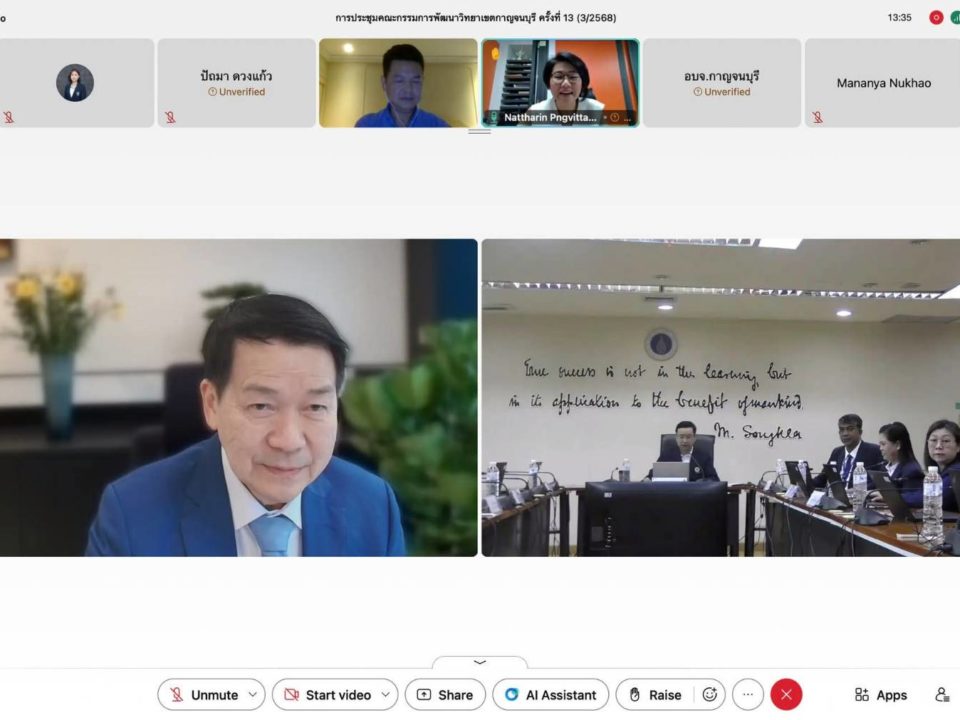The height and width of the screenshot is (720, 960).
Task: Select the blue-shirt man's video thumbnail
Action: (x=398, y=83)
